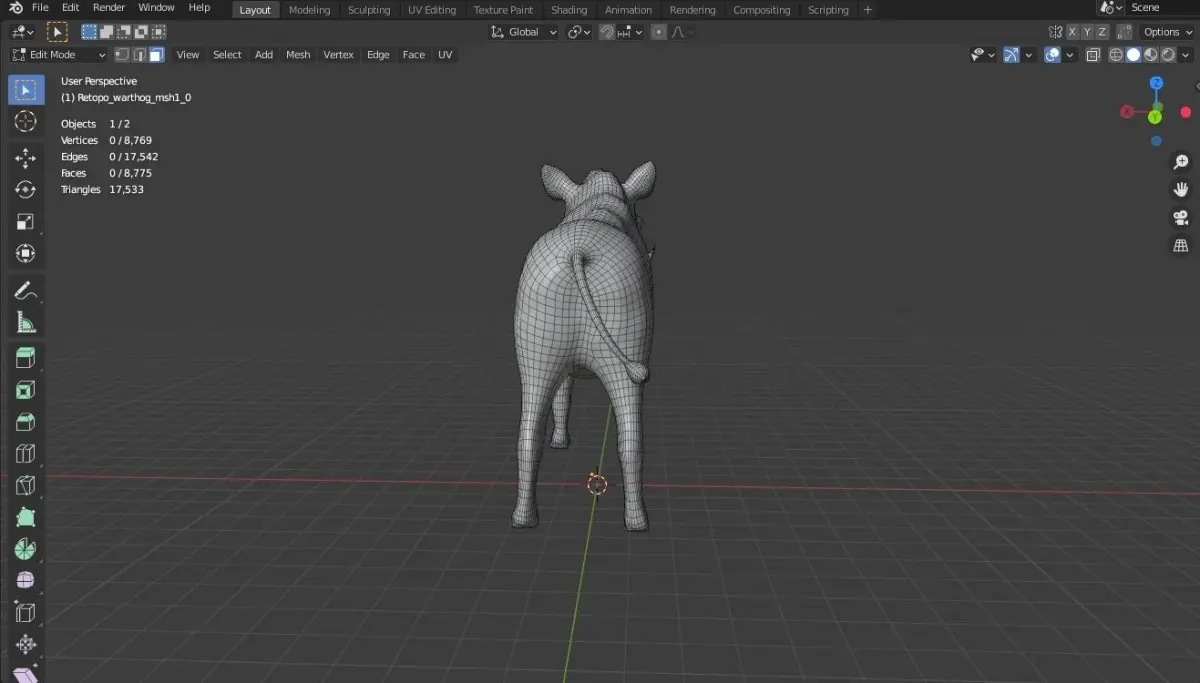
Task: Toggle proportional editing
Action: [659, 32]
